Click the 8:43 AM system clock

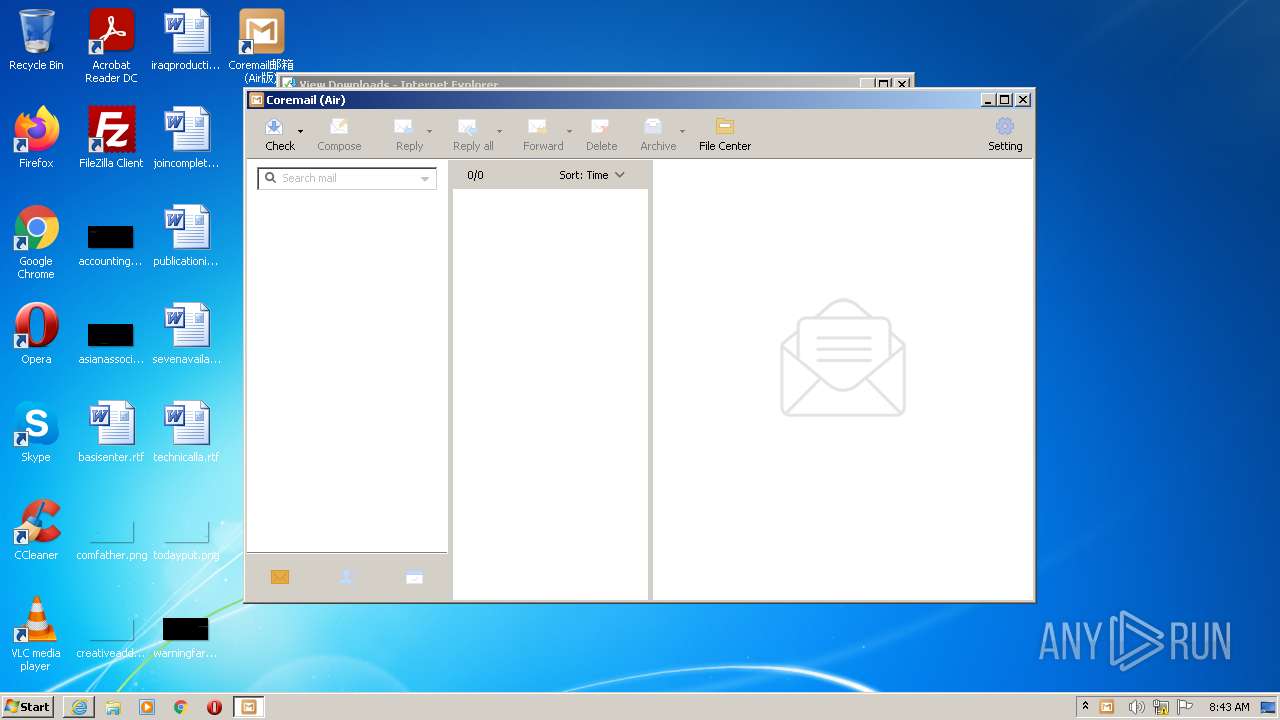1229,707
